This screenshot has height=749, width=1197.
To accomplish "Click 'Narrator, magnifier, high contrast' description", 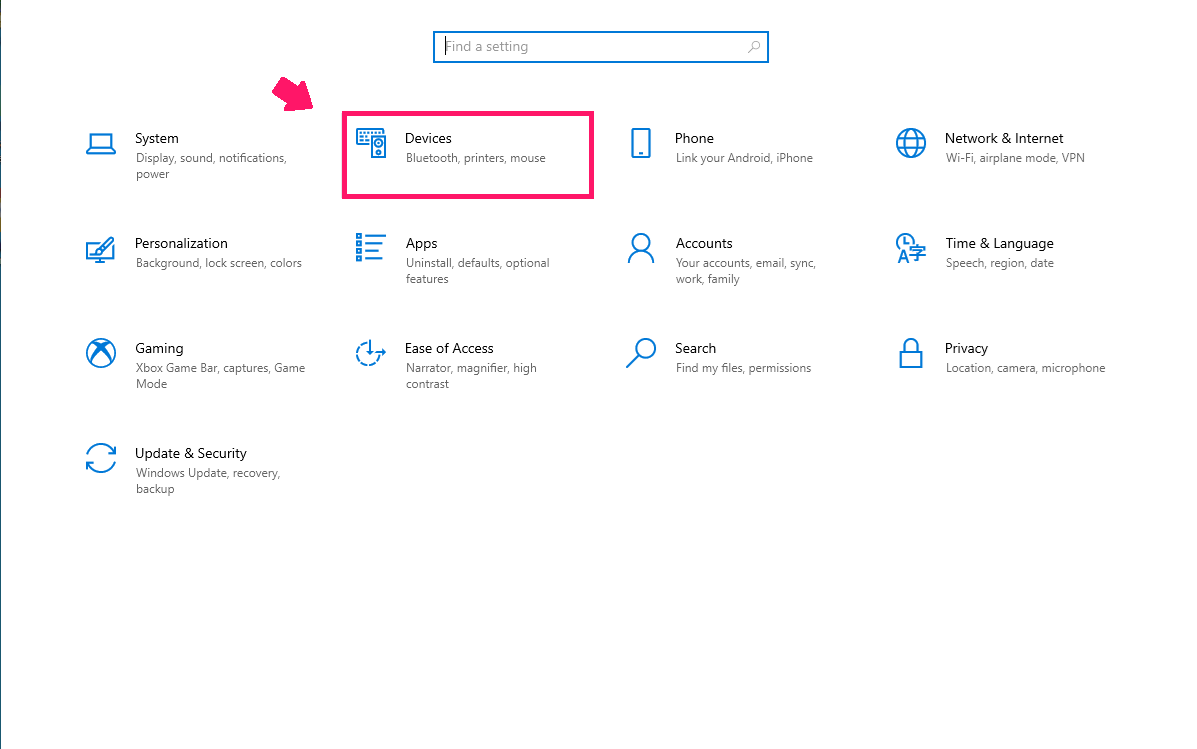I will tap(471, 376).
